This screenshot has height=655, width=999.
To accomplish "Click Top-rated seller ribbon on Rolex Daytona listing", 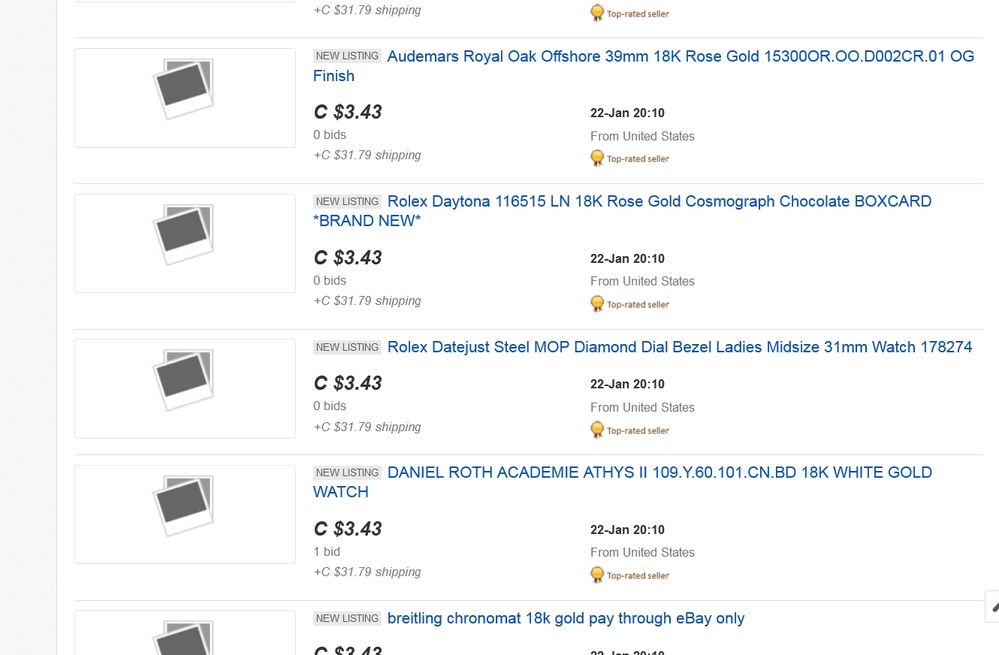I will [629, 304].
